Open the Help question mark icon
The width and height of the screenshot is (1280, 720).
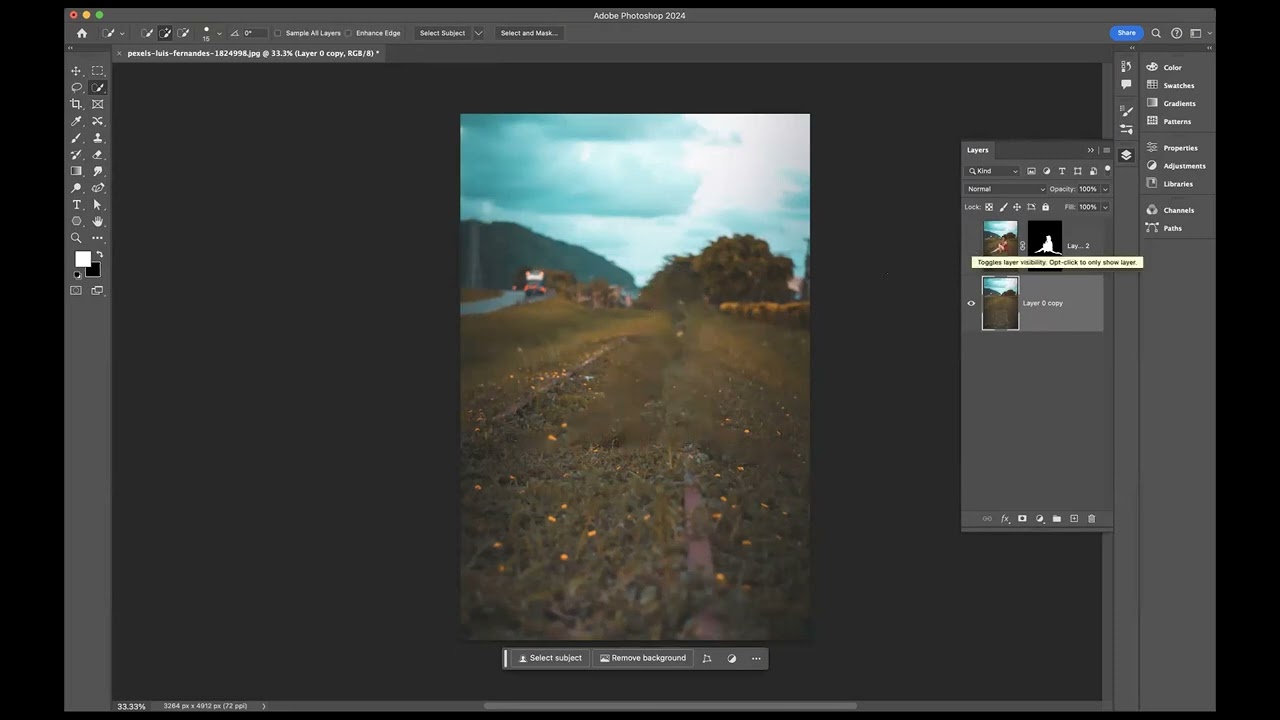(x=1176, y=33)
